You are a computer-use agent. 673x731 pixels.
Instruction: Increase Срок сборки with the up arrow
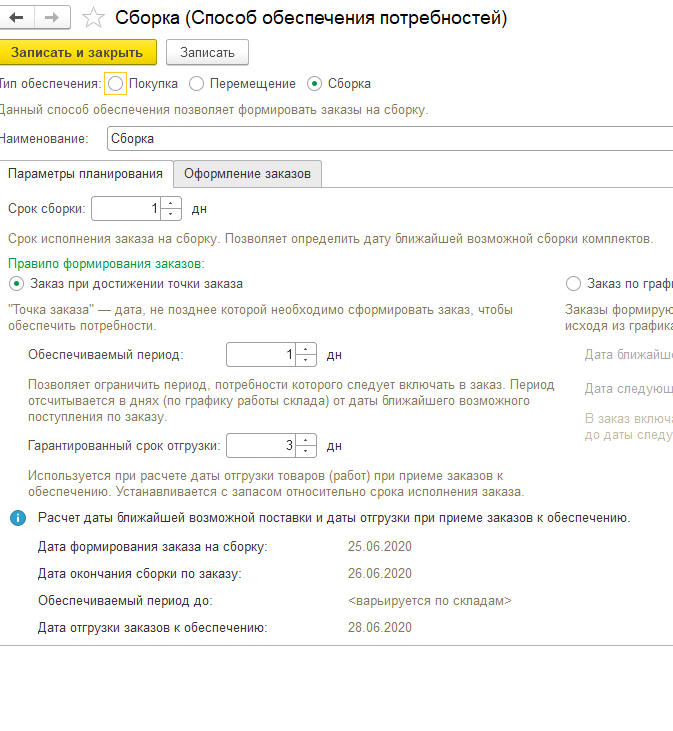click(x=171, y=203)
